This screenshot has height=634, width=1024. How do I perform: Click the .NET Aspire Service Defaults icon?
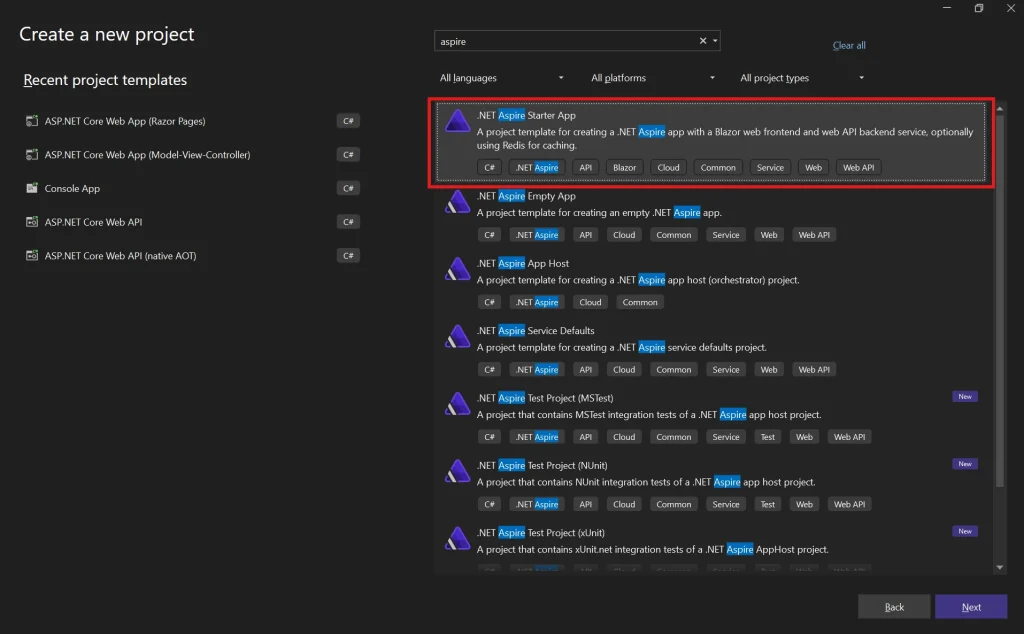(457, 336)
